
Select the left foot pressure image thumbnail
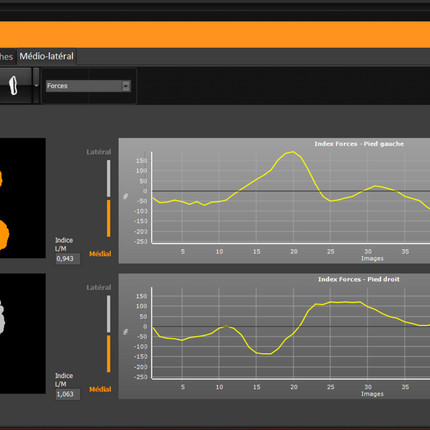point(23,198)
